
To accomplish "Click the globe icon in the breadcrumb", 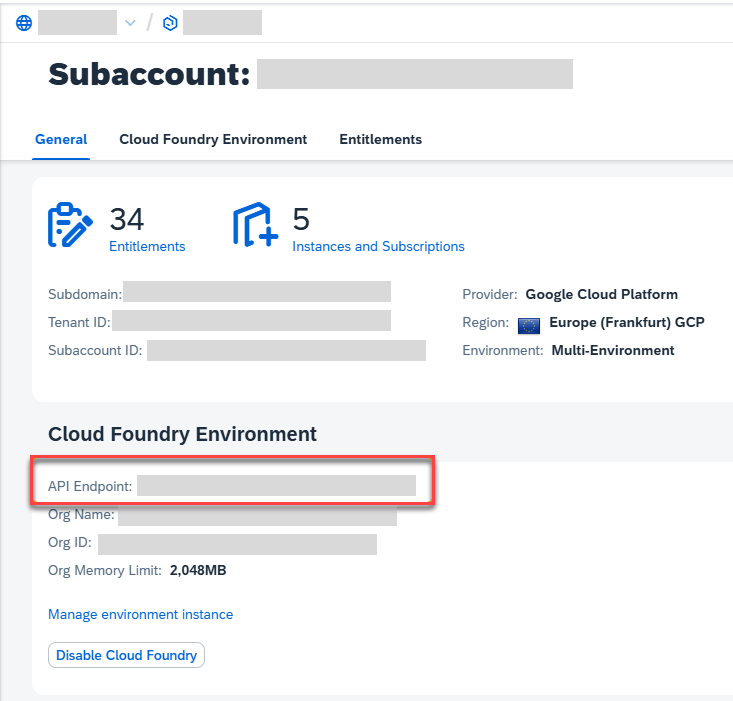I will click(24, 23).
